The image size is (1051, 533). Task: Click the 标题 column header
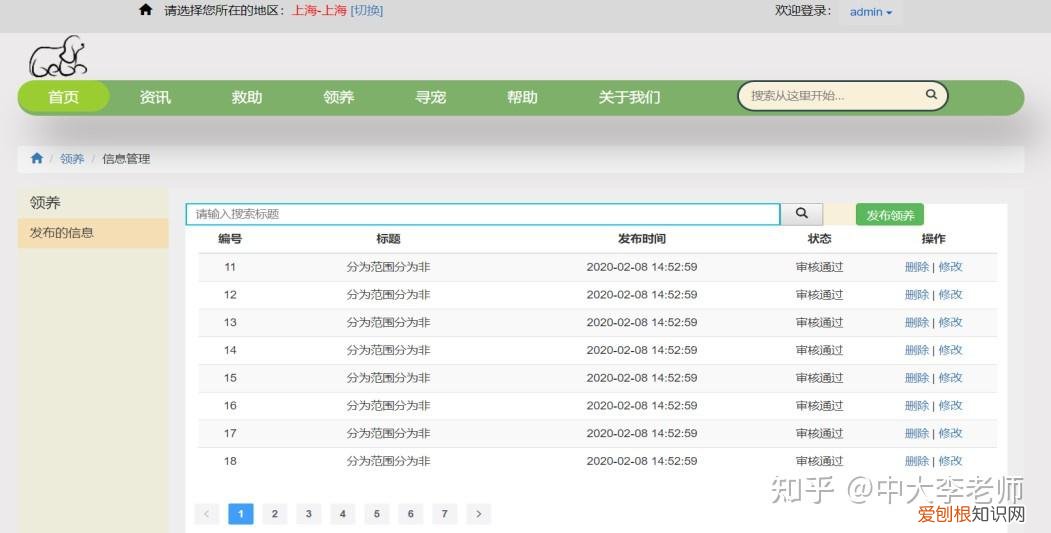click(388, 239)
